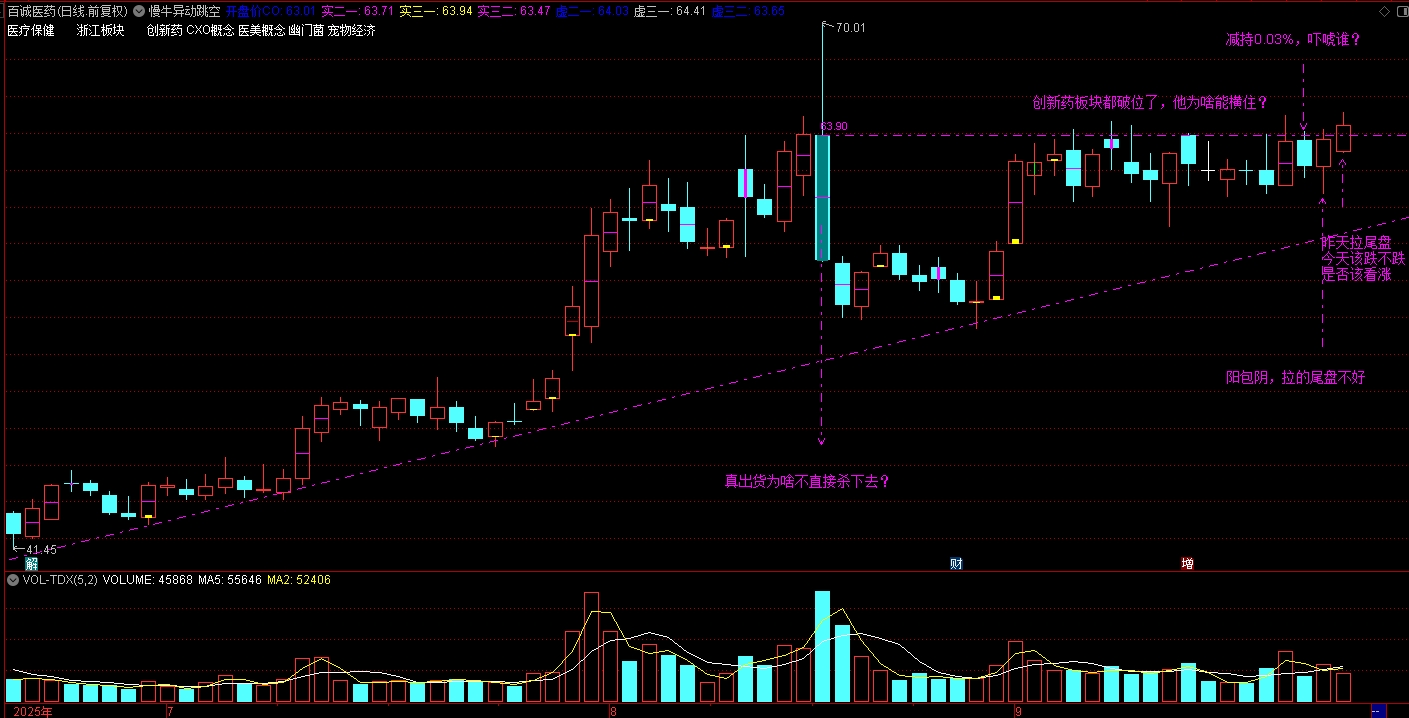Click the MA2: 52406 readout
The height and width of the screenshot is (718, 1409).
pyautogui.click(x=299, y=580)
